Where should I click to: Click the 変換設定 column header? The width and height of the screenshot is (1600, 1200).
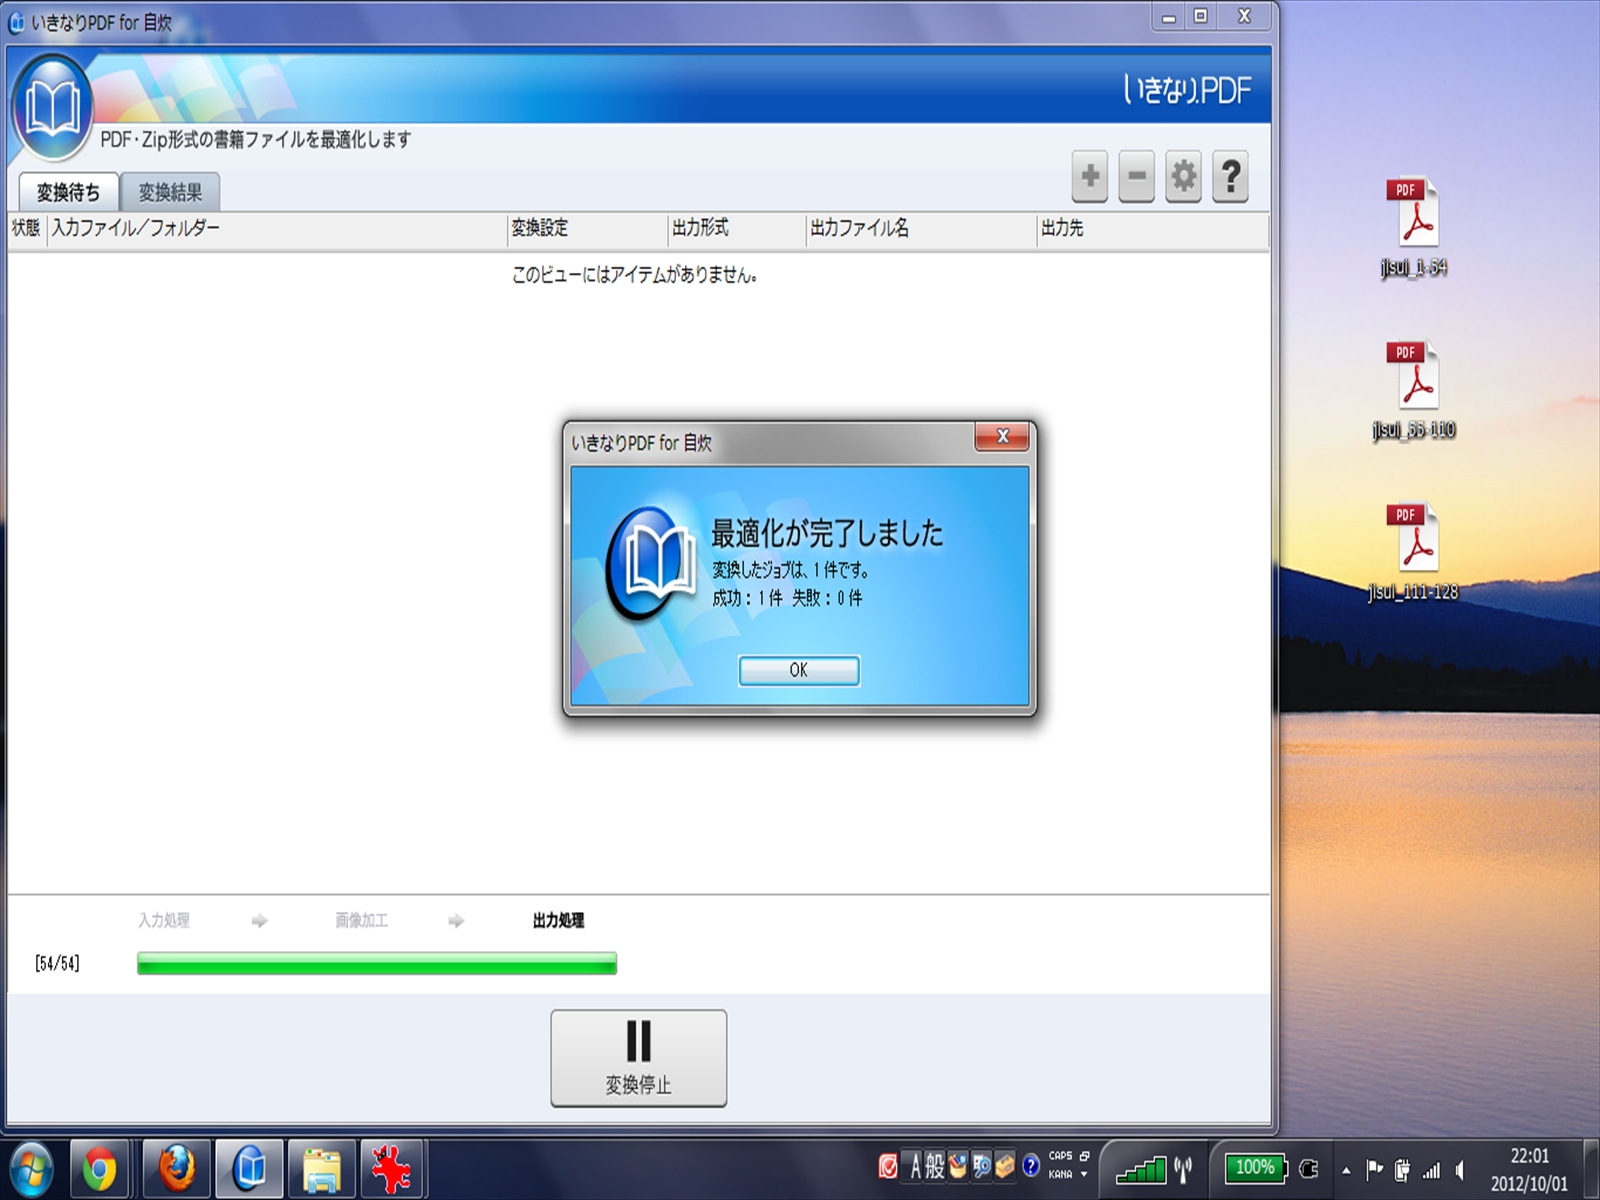coord(587,228)
